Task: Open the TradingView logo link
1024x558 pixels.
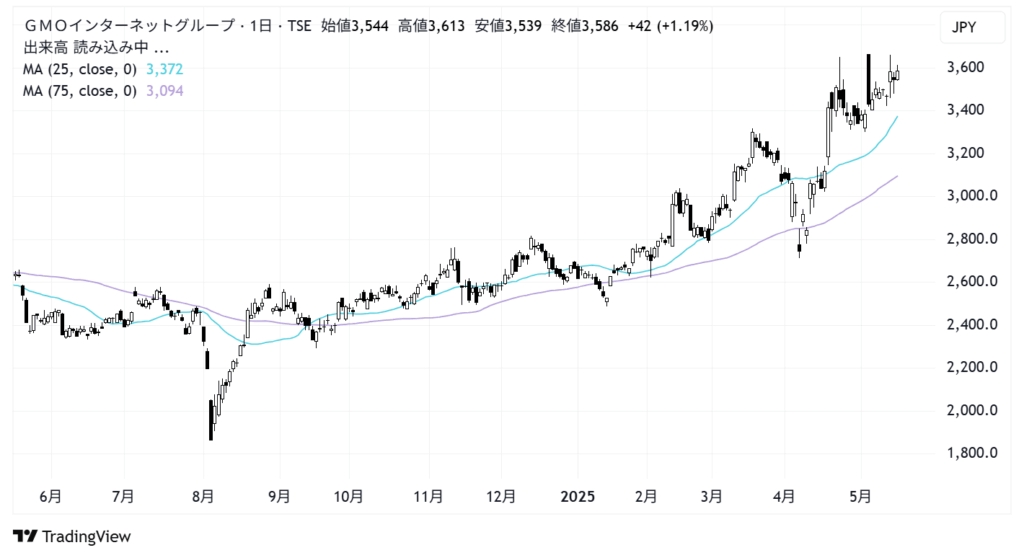Action: pyautogui.click(x=72, y=536)
